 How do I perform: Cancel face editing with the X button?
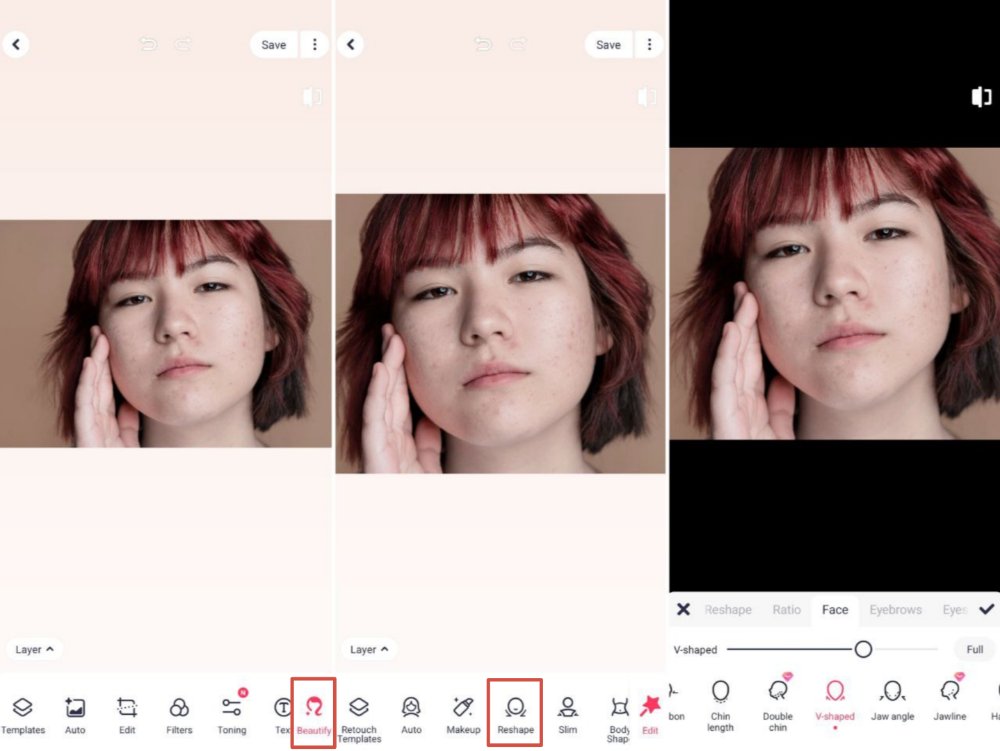(x=683, y=609)
